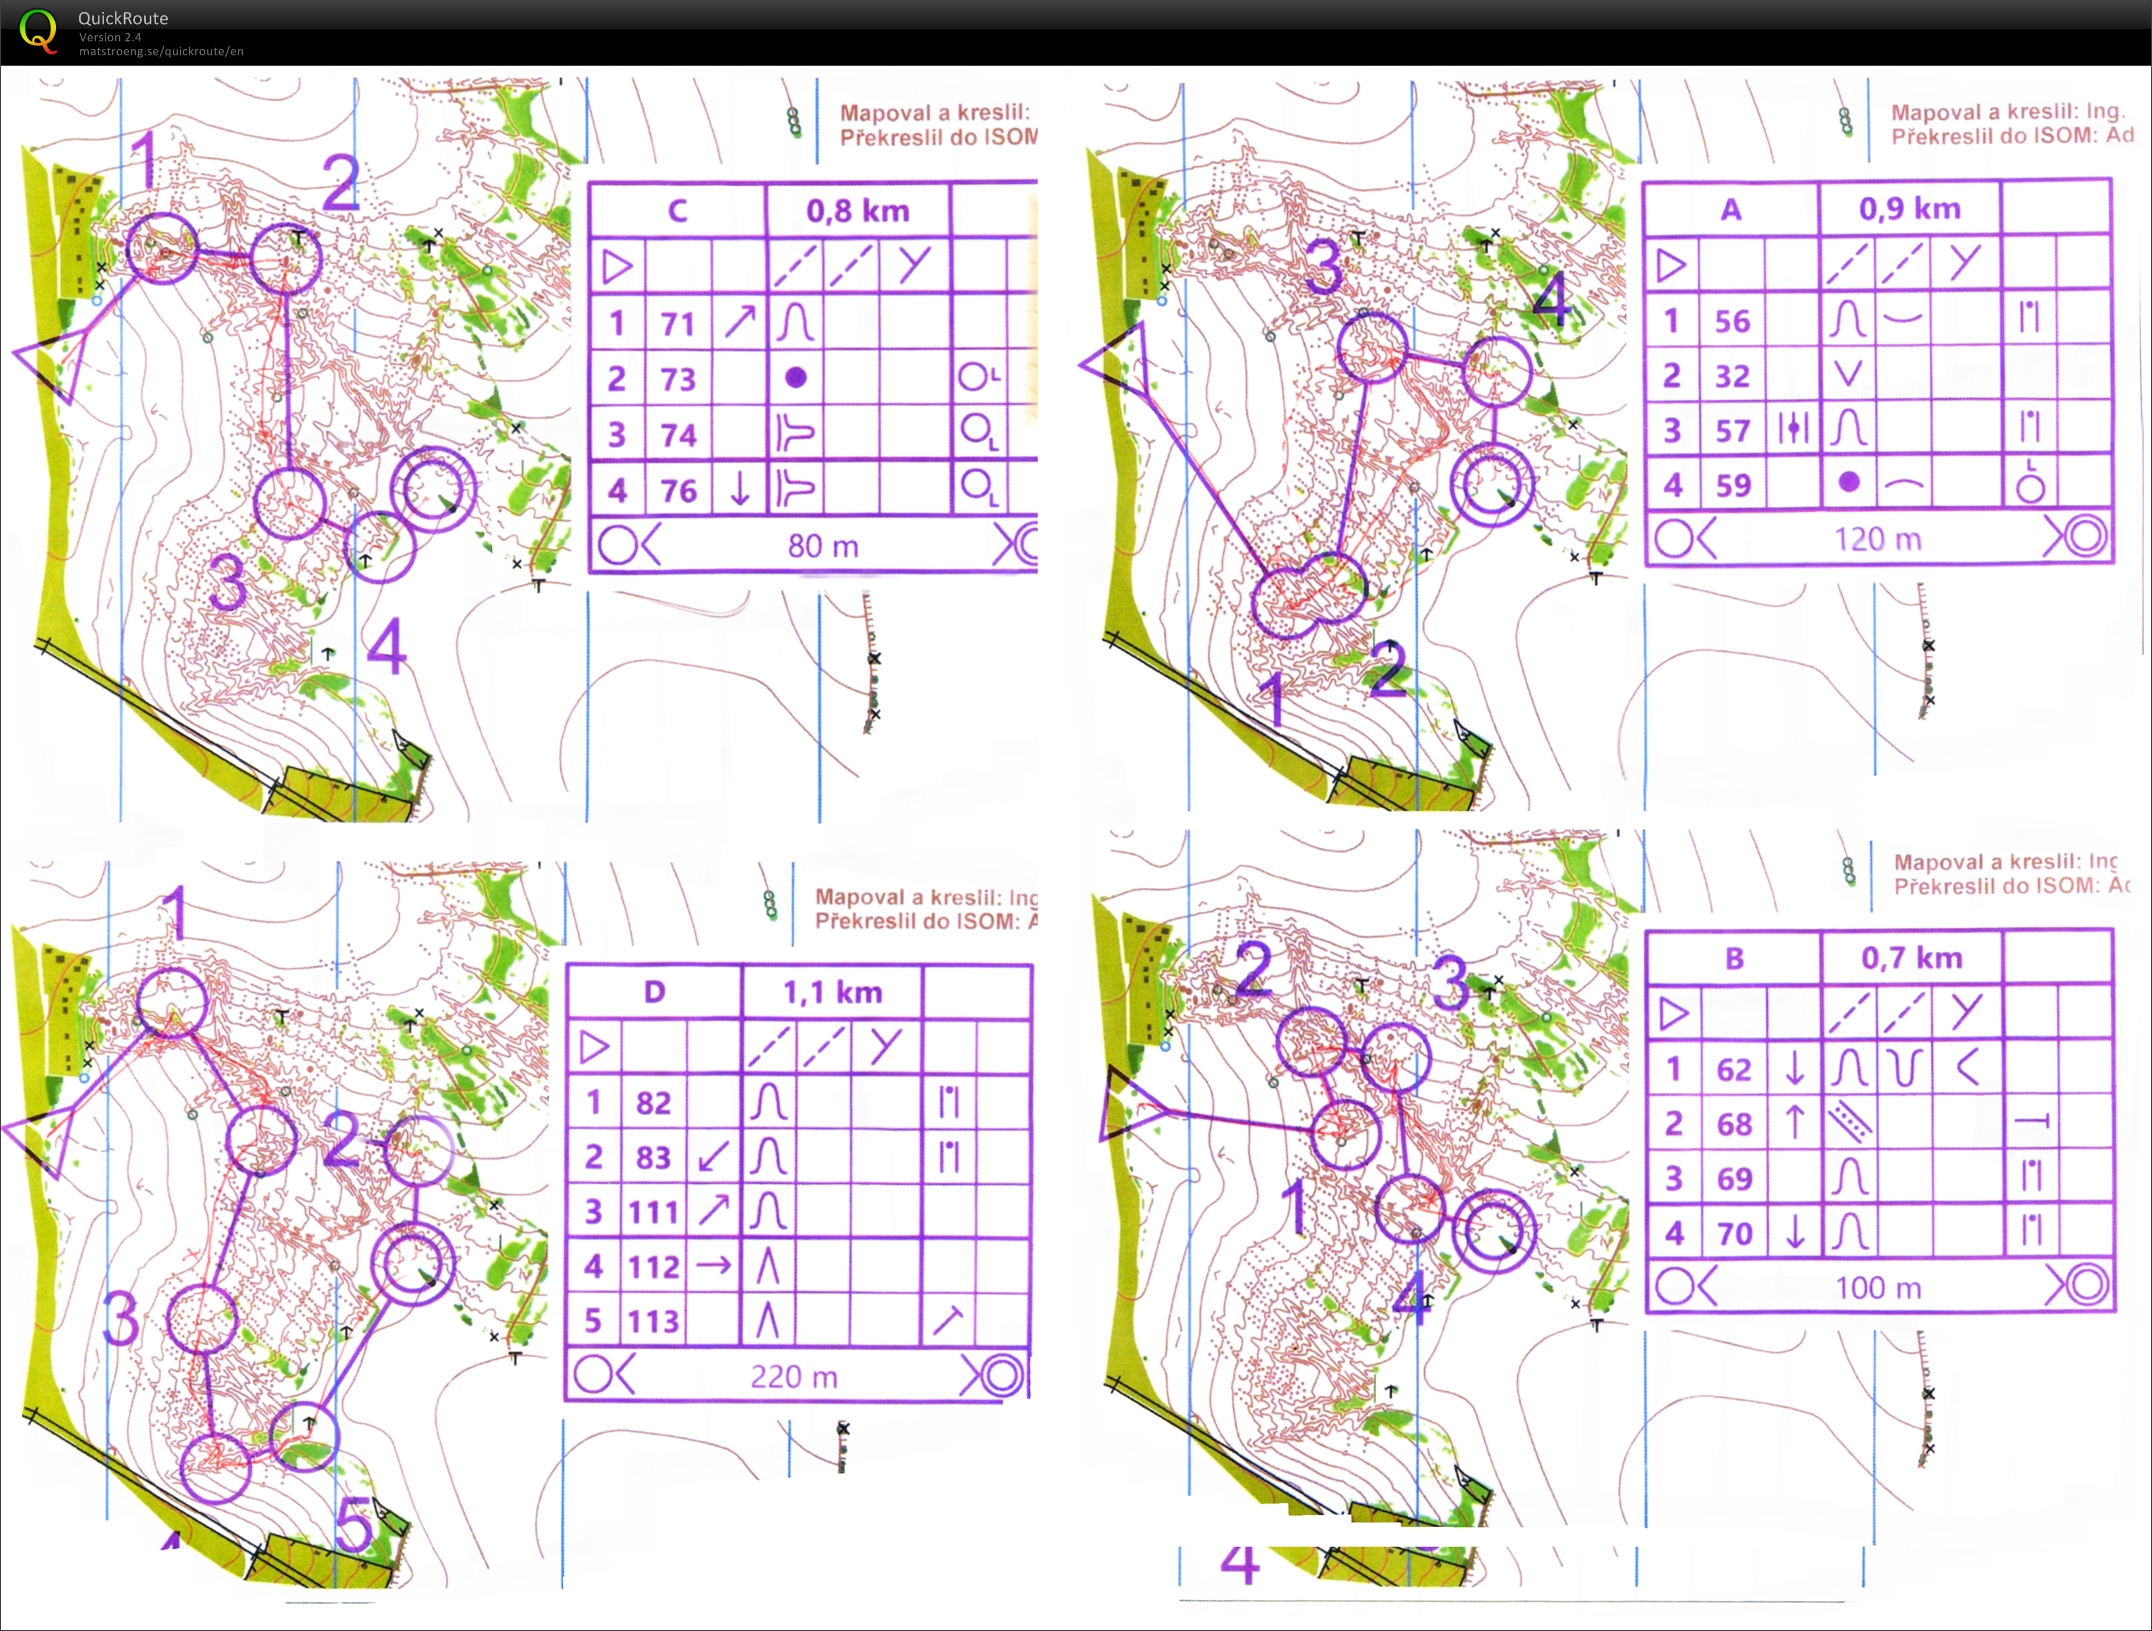The image size is (2152, 1631).
Task: Click the Y junction symbol in course B header row
Action: point(1966,1012)
